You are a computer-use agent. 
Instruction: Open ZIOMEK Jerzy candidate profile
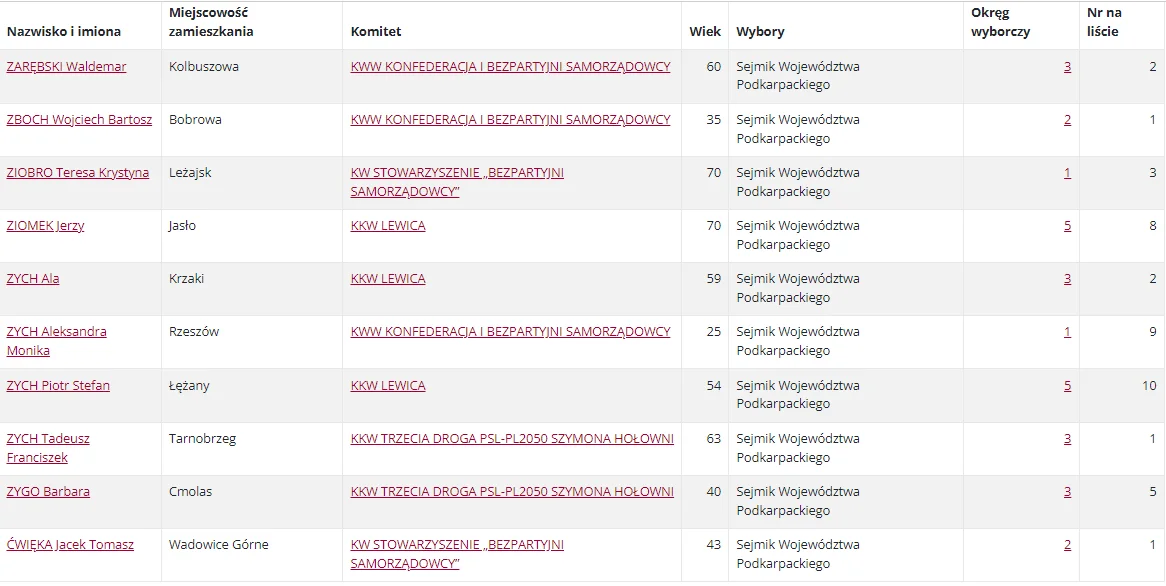[x=45, y=225]
